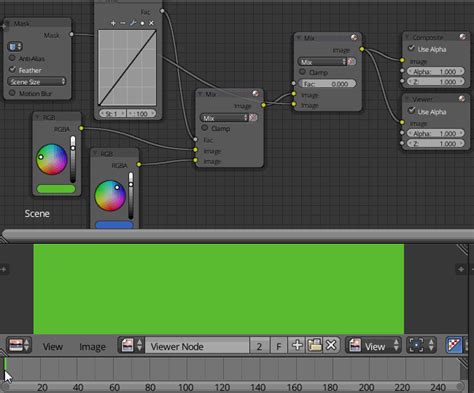Open blend type dropdown on left Mix node

click(x=224, y=118)
